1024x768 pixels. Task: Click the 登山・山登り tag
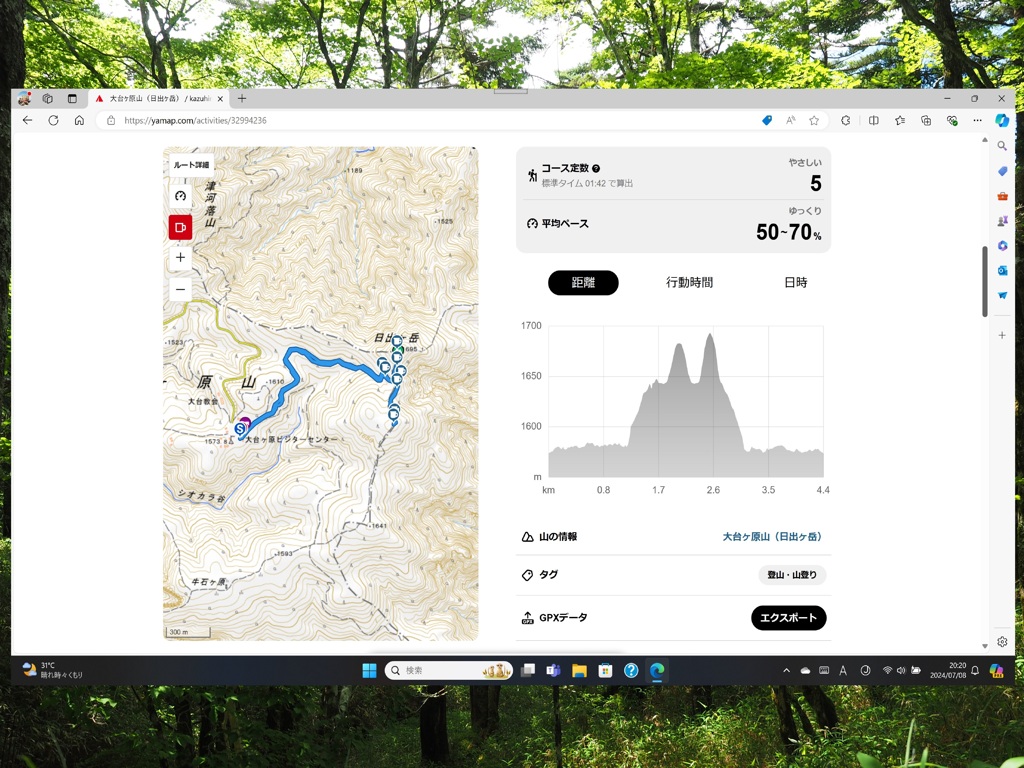click(791, 575)
